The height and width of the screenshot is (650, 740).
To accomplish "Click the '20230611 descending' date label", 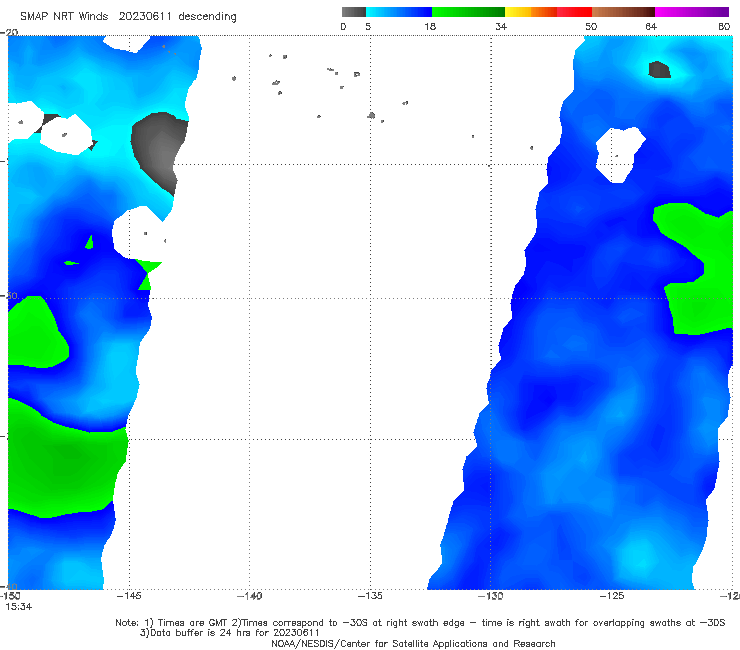I will (177, 16).
